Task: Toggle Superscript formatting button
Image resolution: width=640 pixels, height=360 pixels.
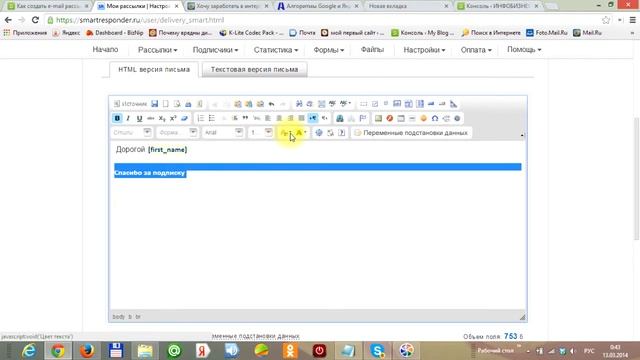Action: 173,118
